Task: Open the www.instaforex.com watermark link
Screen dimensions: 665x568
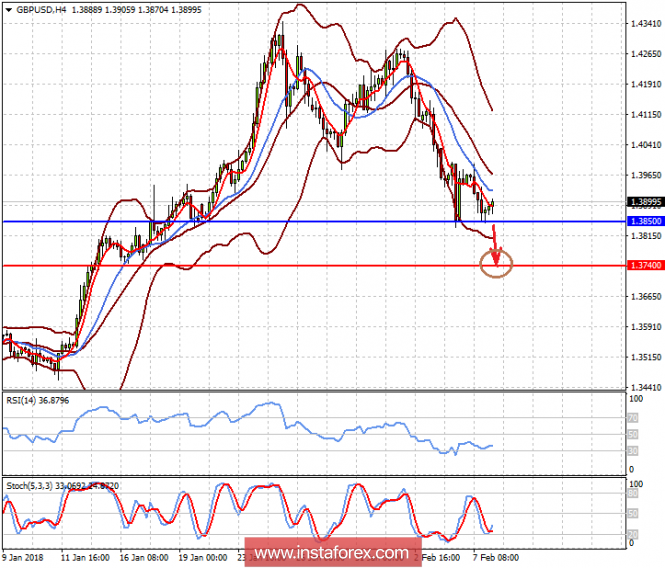Action: click(x=331, y=553)
